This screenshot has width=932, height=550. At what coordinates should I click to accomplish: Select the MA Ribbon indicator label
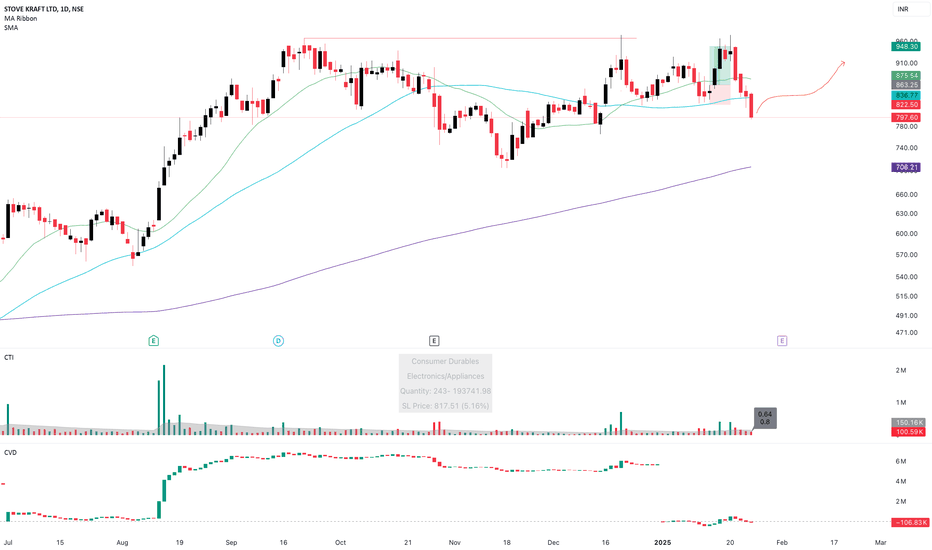[20, 18]
